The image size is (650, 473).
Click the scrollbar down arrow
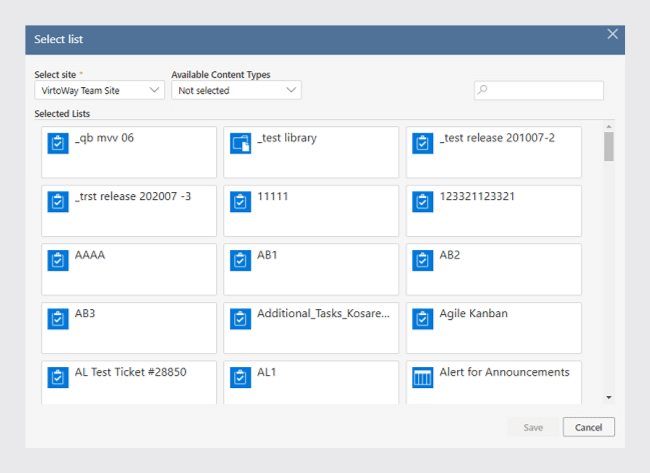click(x=609, y=398)
